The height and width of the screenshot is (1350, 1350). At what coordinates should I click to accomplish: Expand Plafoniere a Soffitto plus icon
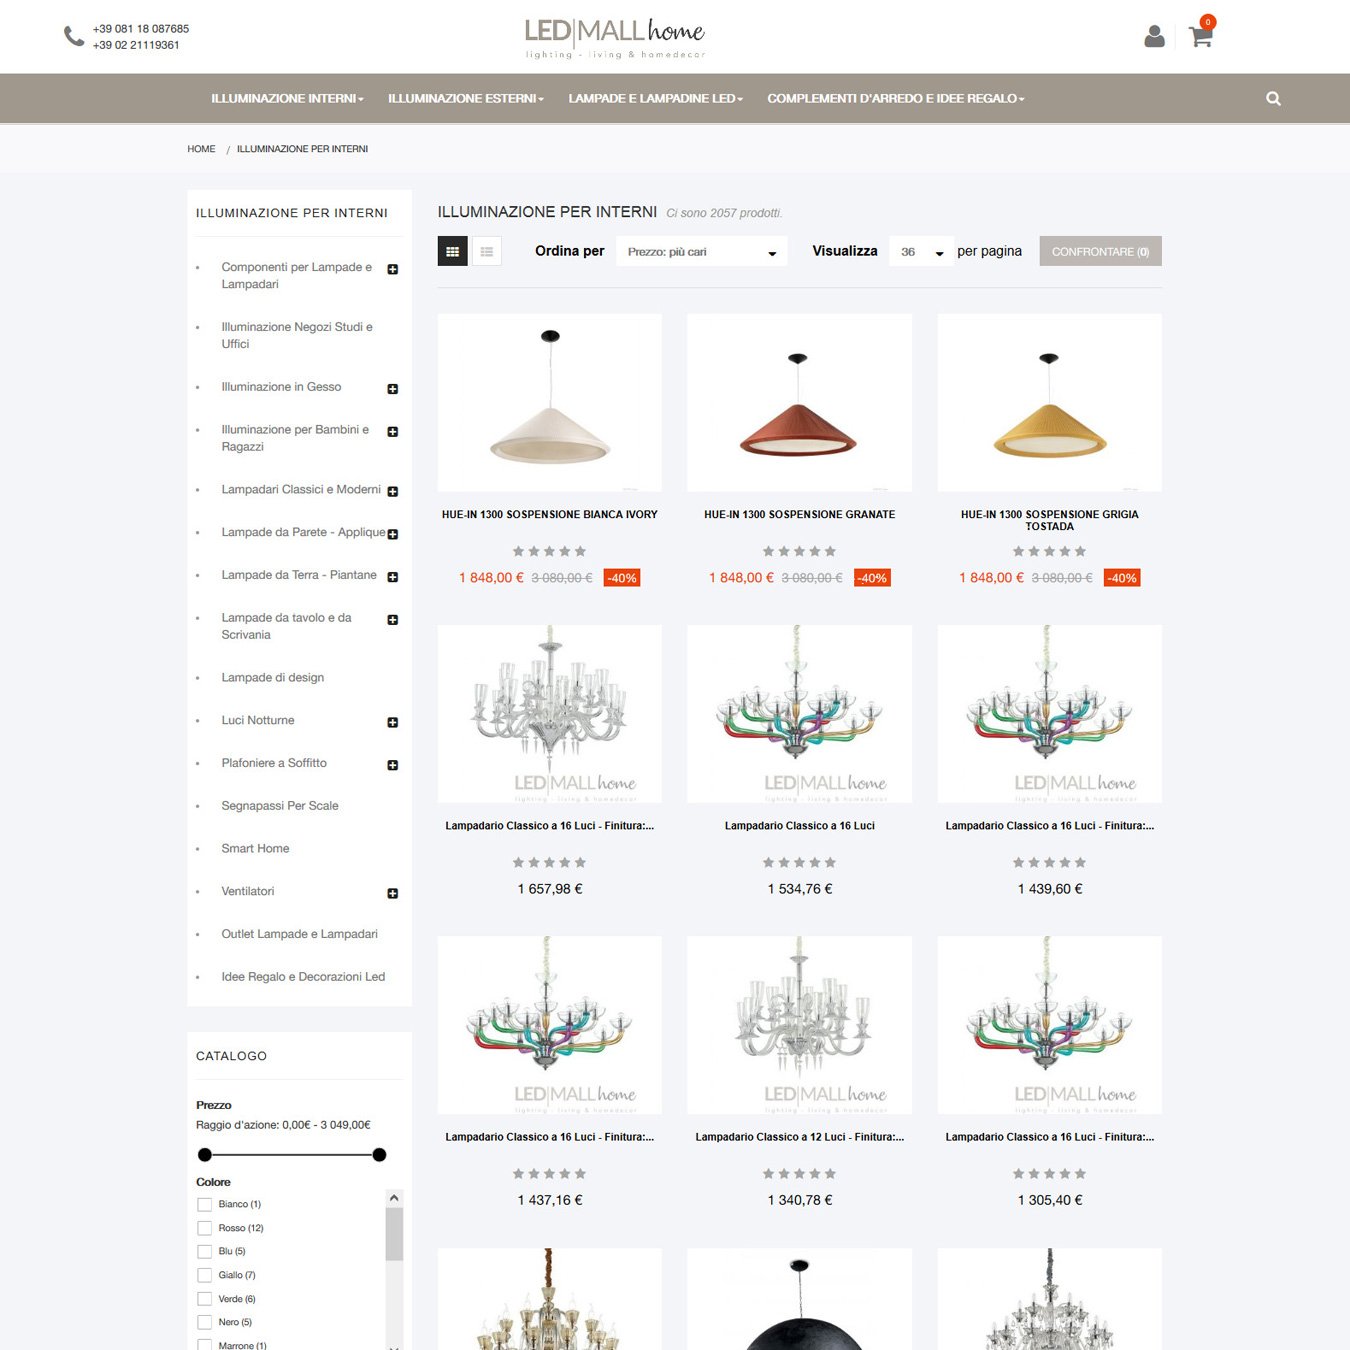(x=393, y=765)
